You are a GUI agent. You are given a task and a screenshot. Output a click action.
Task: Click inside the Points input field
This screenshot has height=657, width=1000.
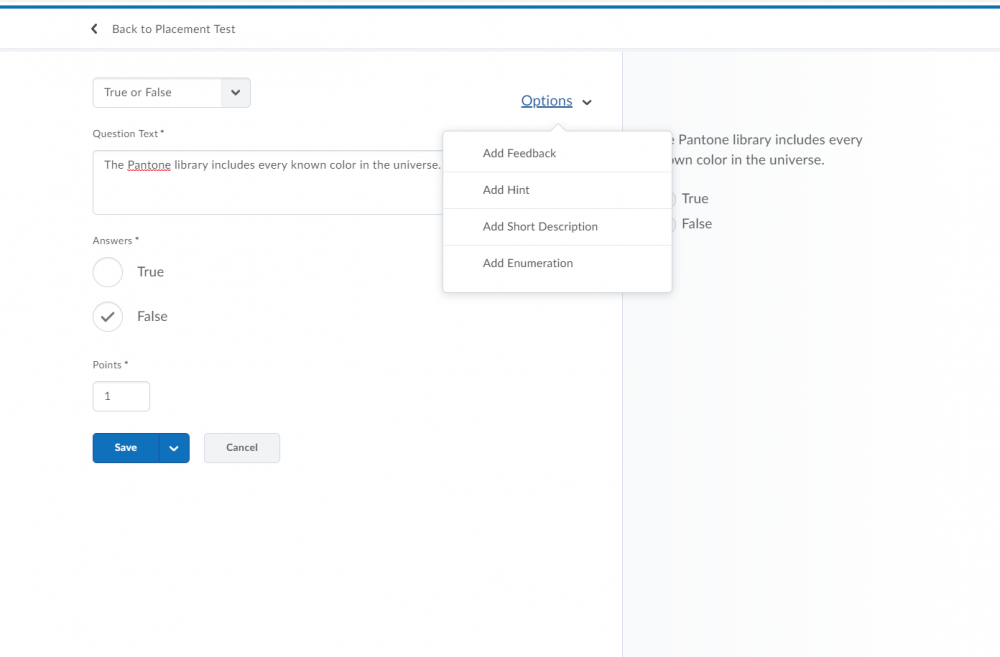[x=121, y=396]
